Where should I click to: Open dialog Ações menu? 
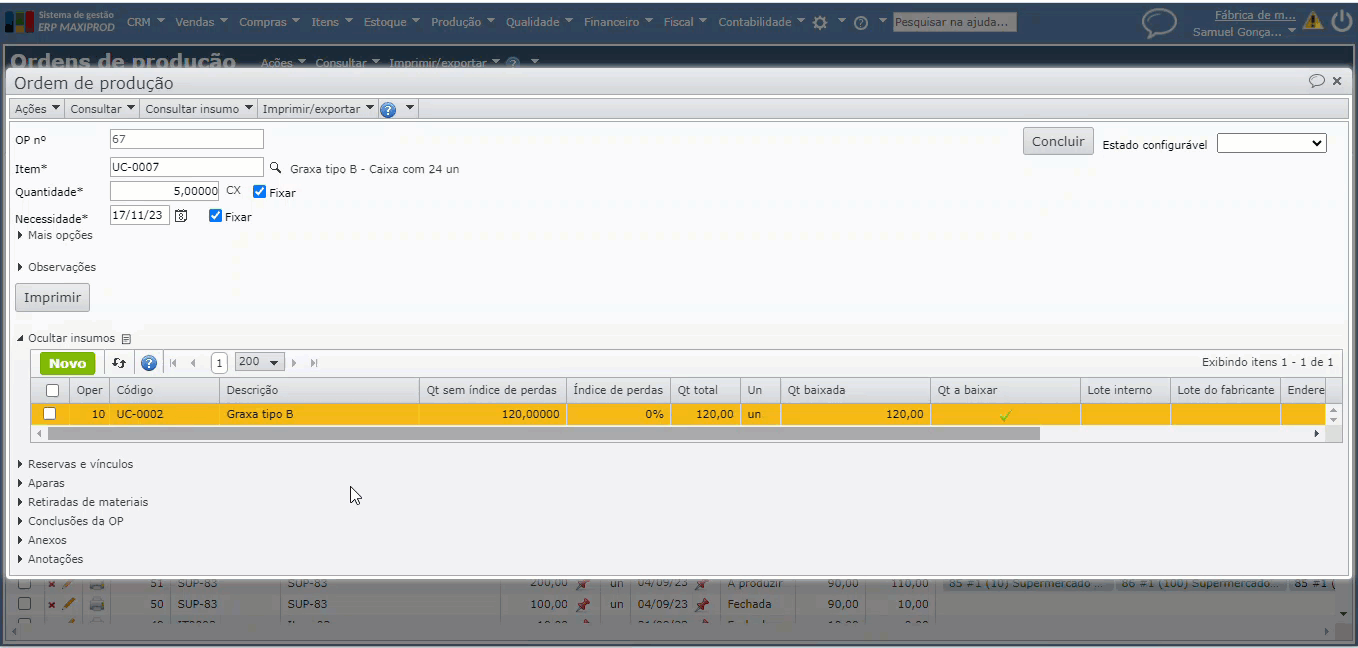coord(38,109)
